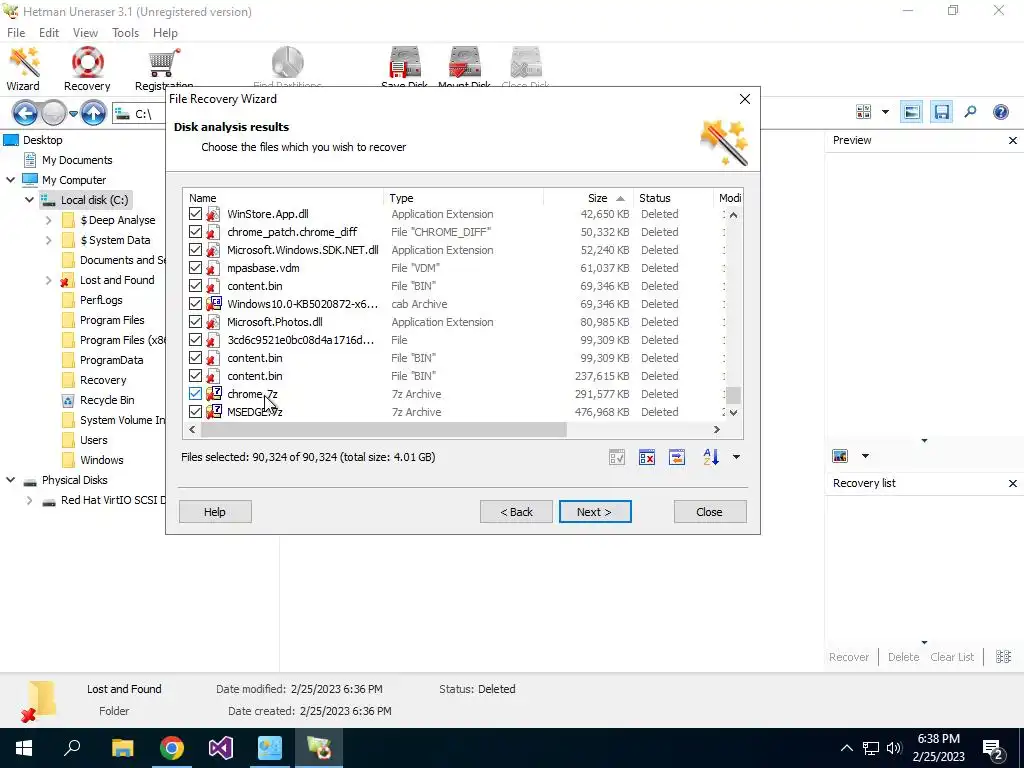Uncheck the Microsoft.Photos.dll checkbox
The width and height of the screenshot is (1024, 768).
195,322
